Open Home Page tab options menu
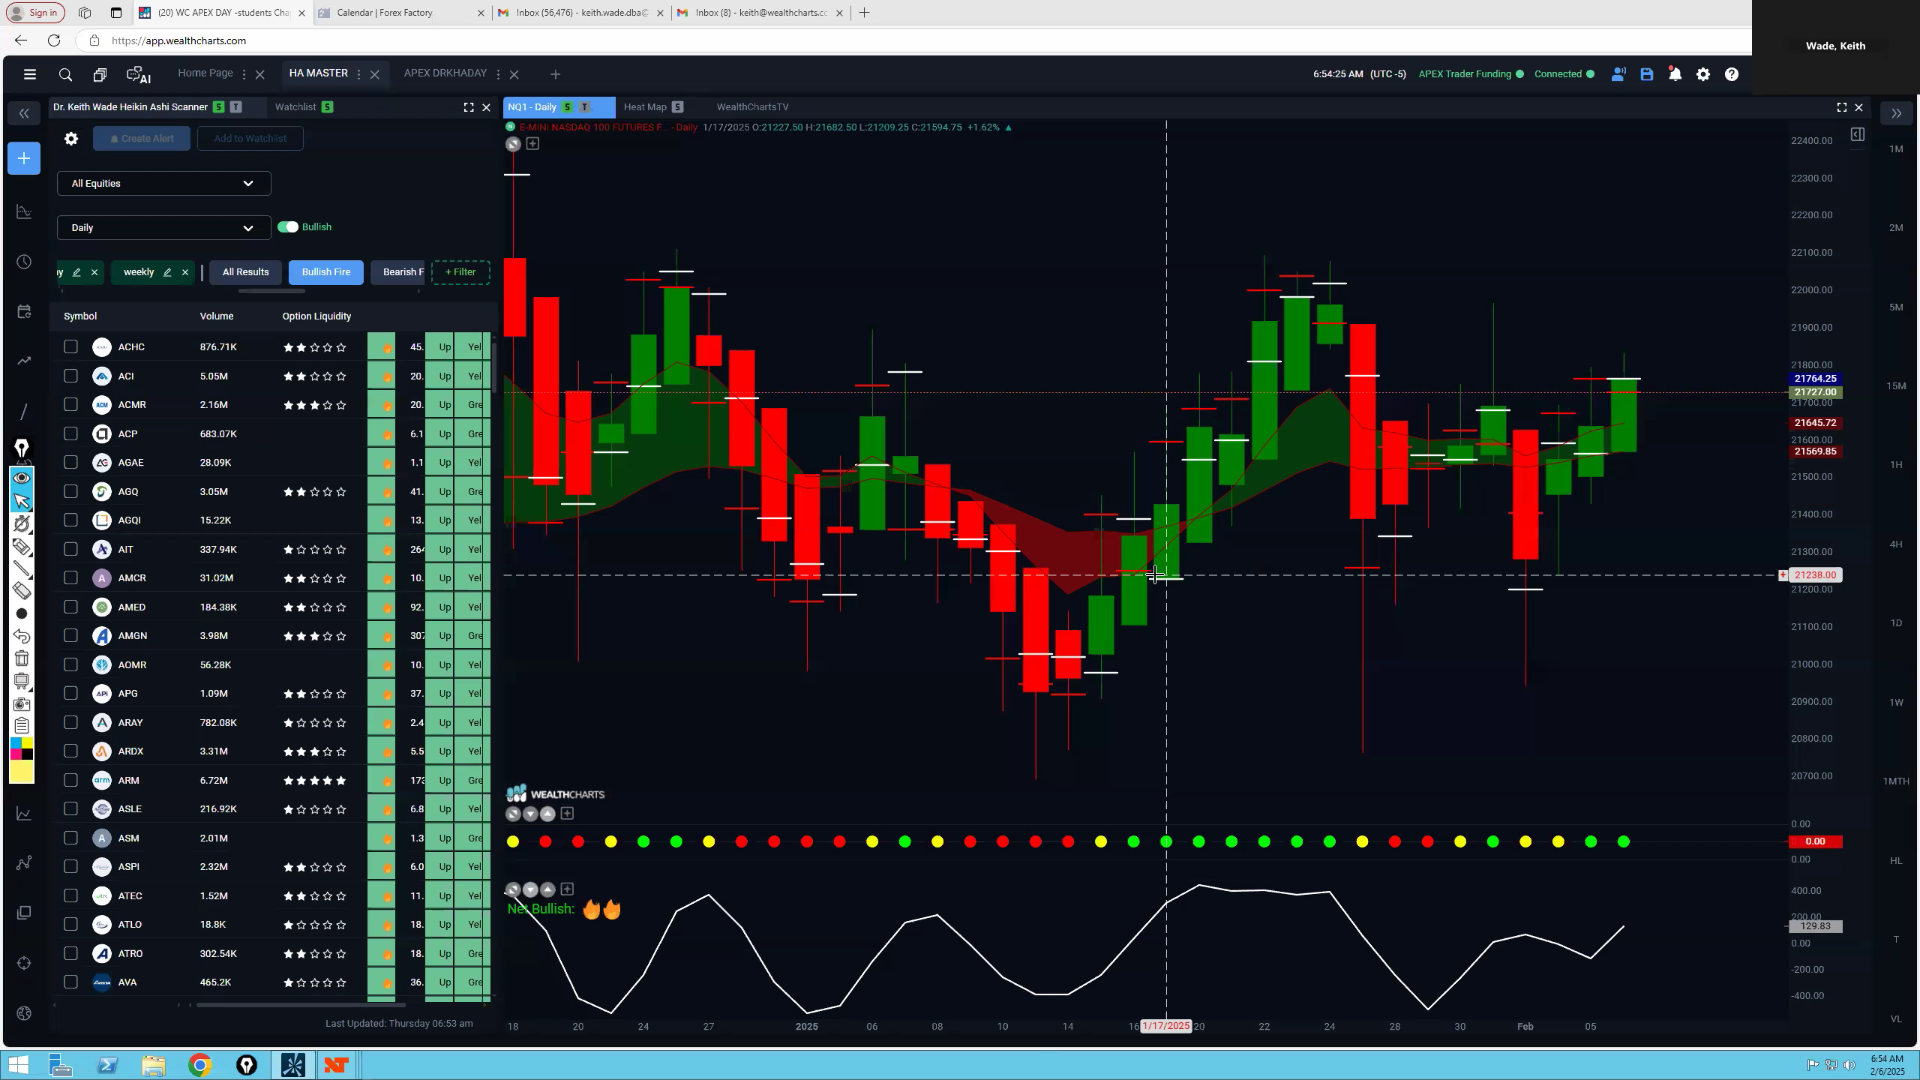 tap(244, 74)
